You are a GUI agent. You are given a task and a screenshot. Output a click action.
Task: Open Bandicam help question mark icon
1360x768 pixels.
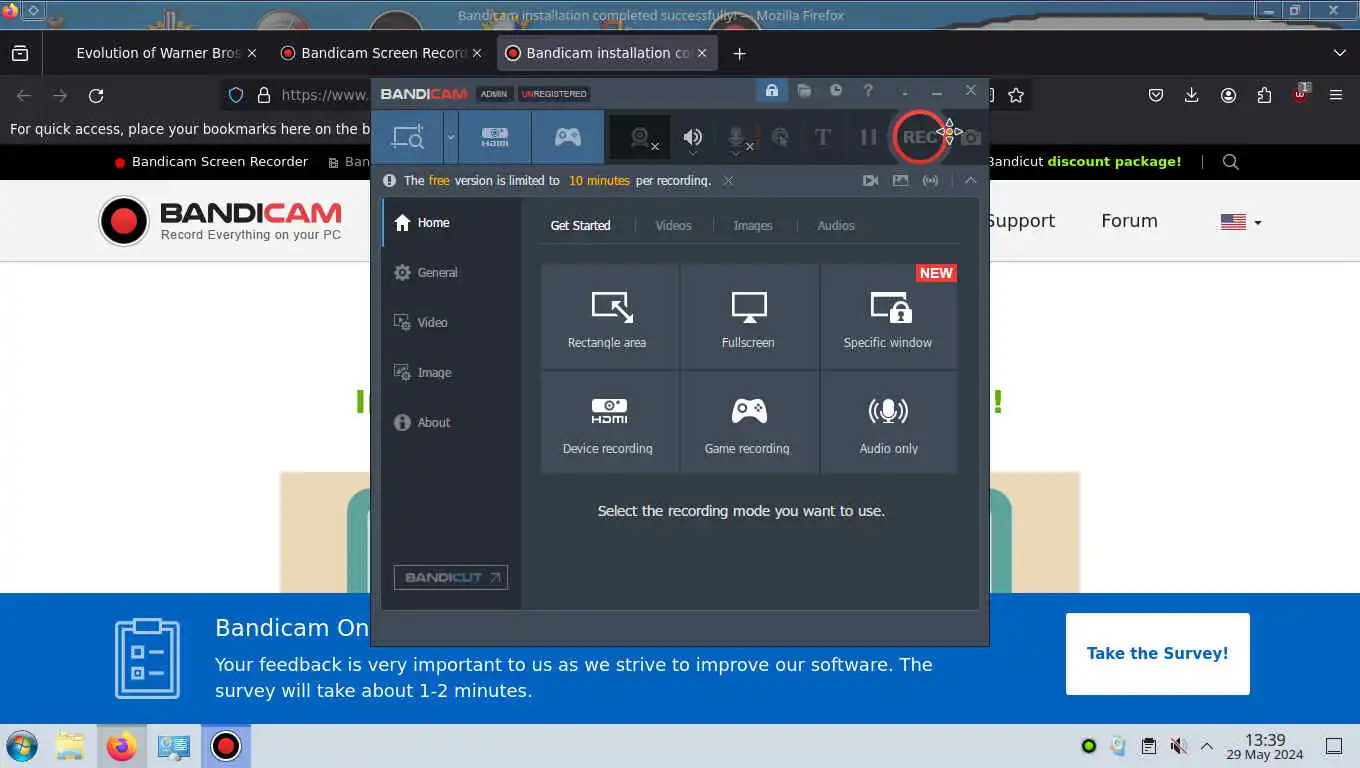click(868, 91)
